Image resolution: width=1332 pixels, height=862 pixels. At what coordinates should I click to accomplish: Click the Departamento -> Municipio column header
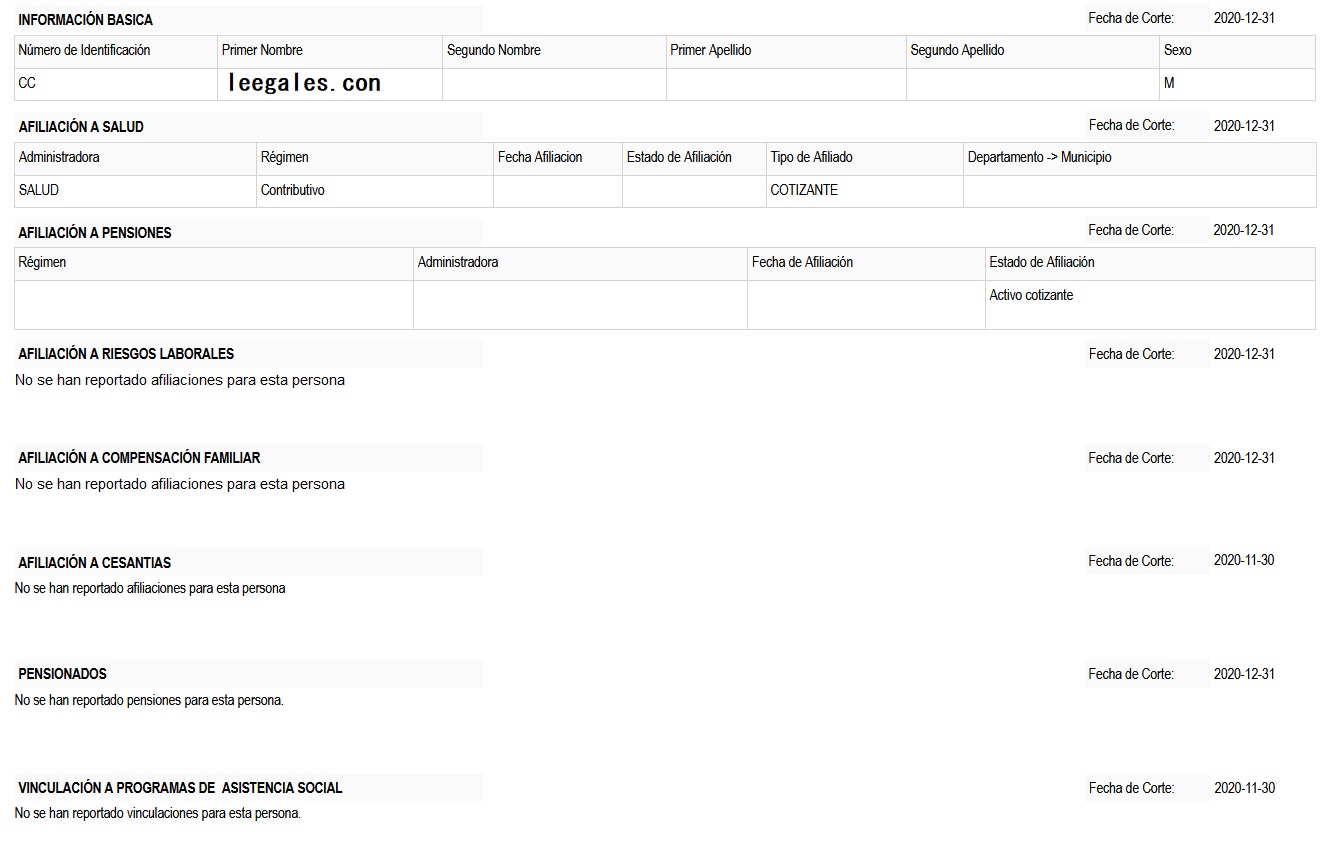(1039, 157)
